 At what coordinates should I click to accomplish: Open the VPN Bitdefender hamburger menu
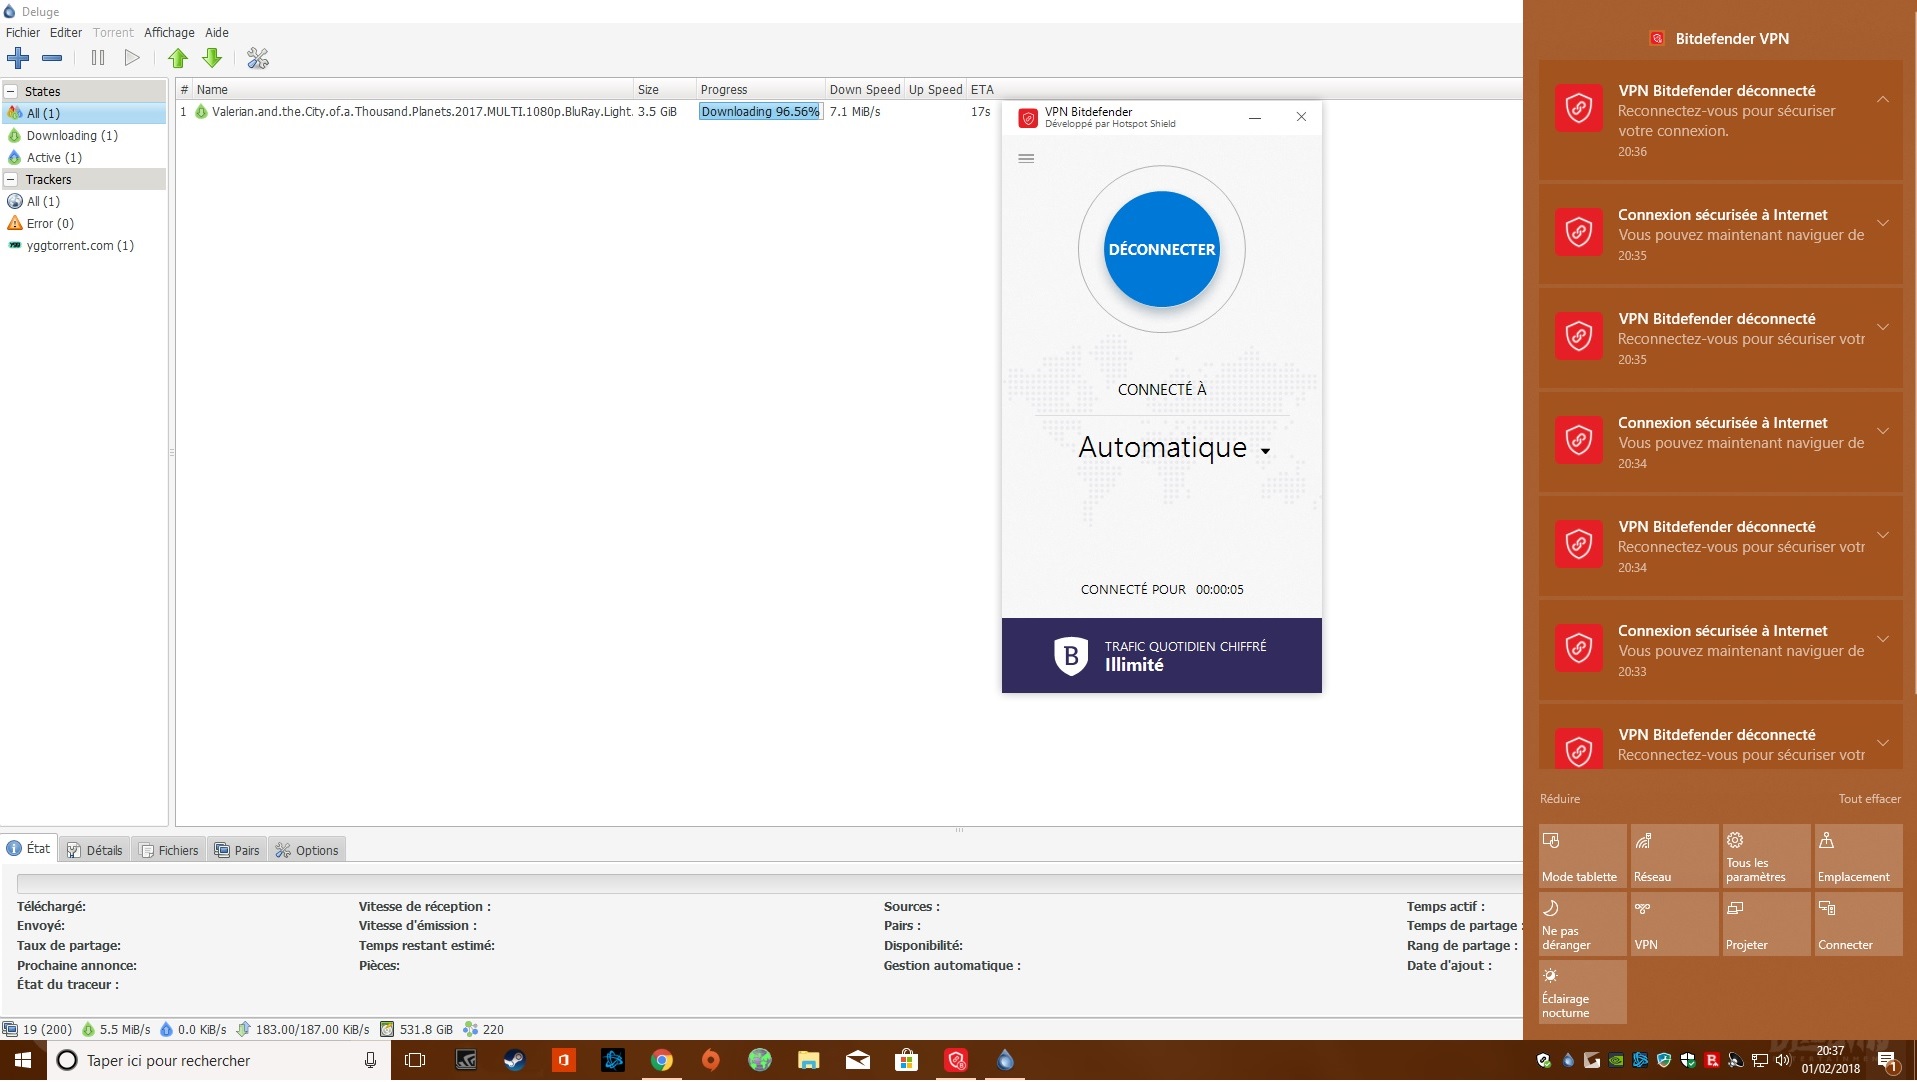[1026, 158]
